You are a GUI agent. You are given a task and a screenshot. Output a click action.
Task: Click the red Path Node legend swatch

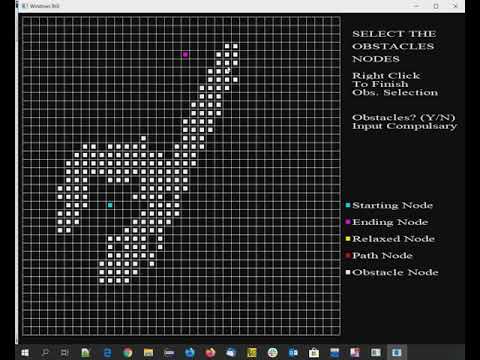tap(348, 255)
